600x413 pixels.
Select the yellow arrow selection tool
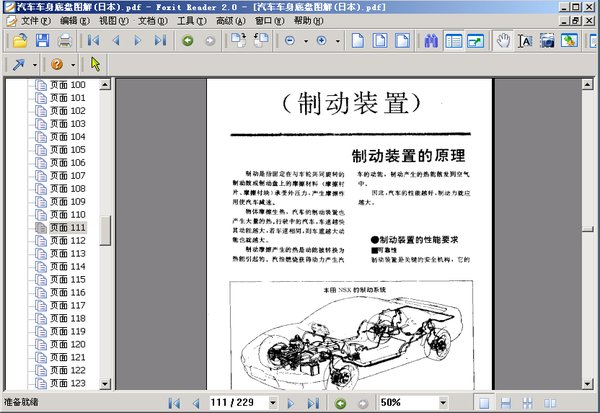coord(96,64)
